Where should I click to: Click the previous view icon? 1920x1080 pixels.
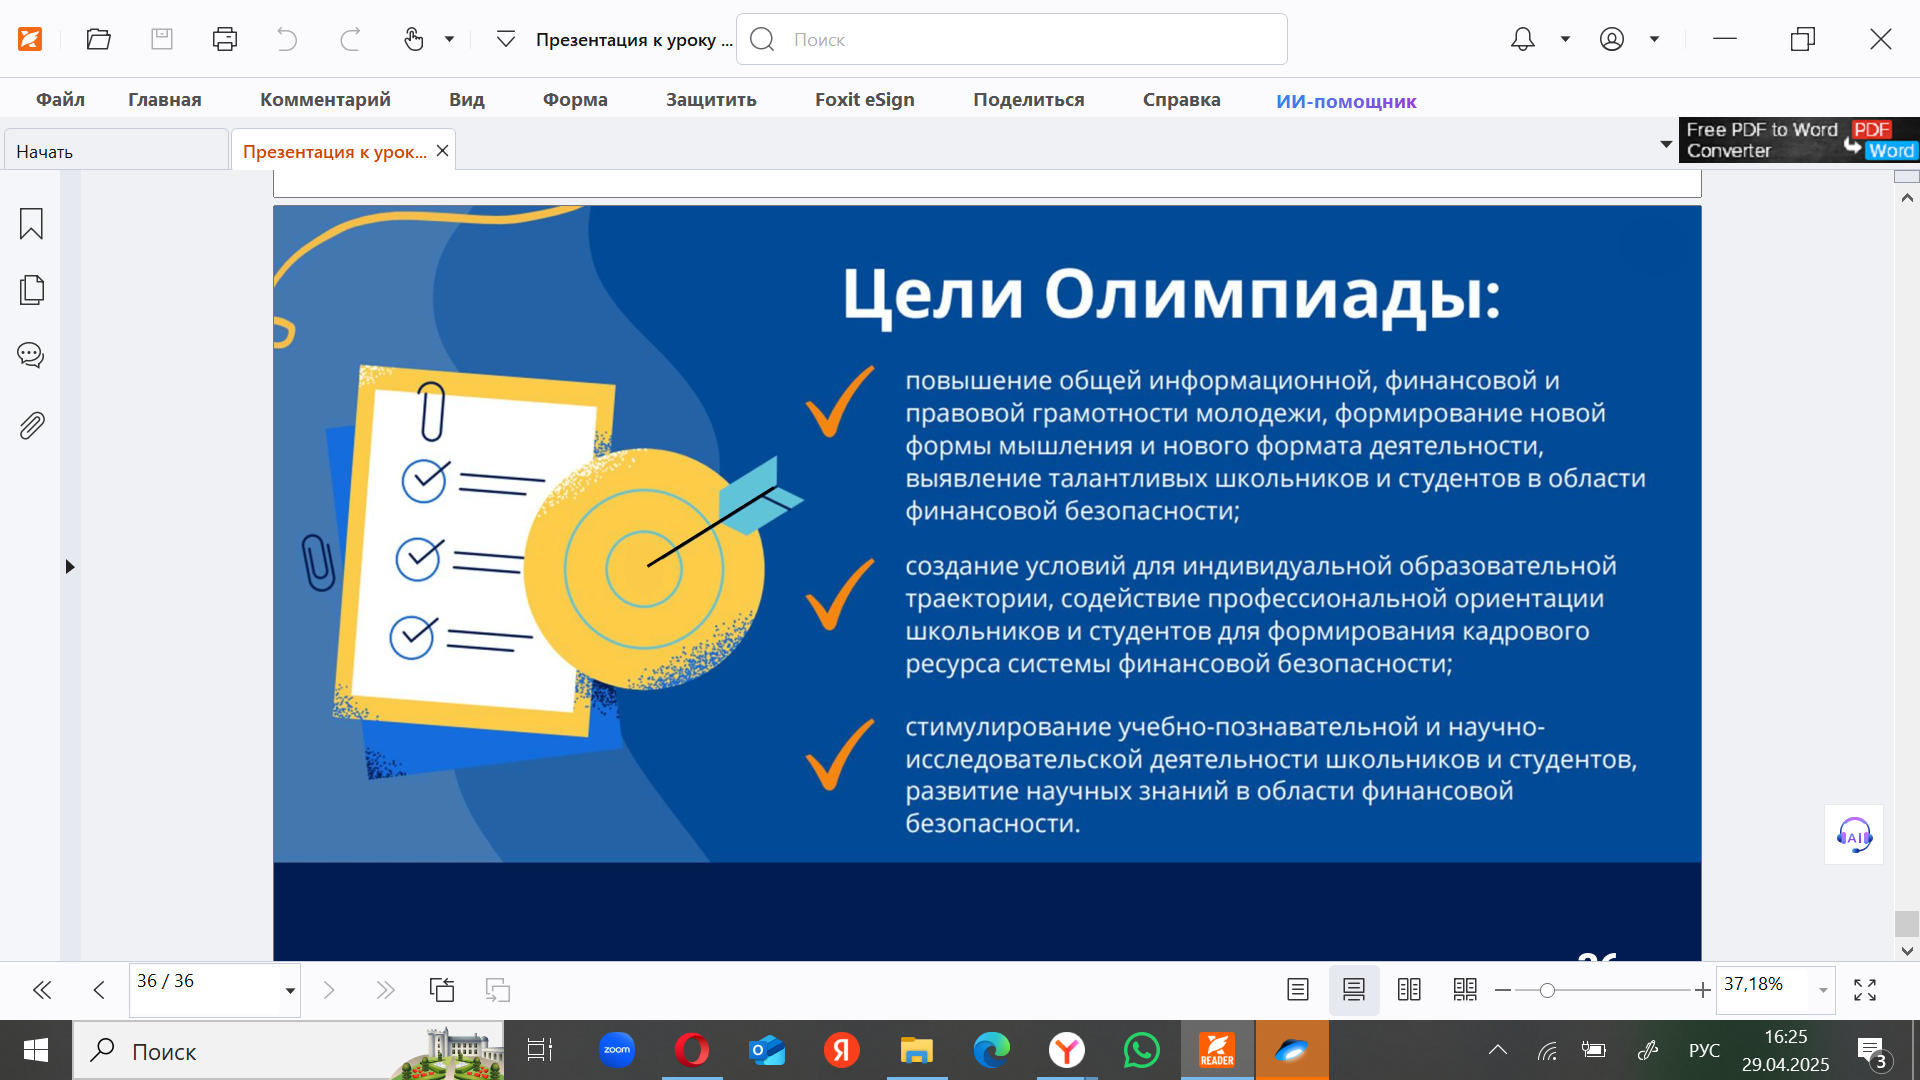pyautogui.click(x=442, y=990)
